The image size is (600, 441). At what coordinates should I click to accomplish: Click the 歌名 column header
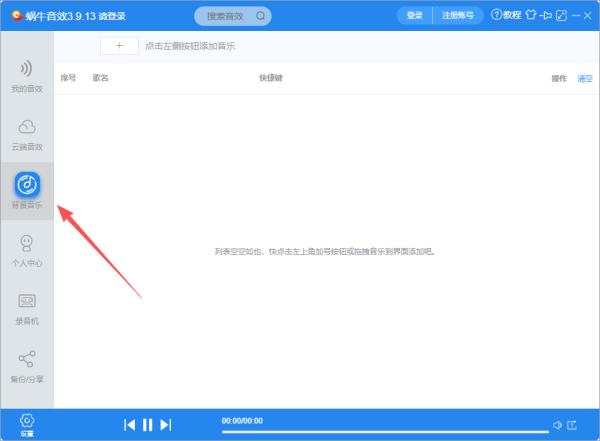pos(101,78)
